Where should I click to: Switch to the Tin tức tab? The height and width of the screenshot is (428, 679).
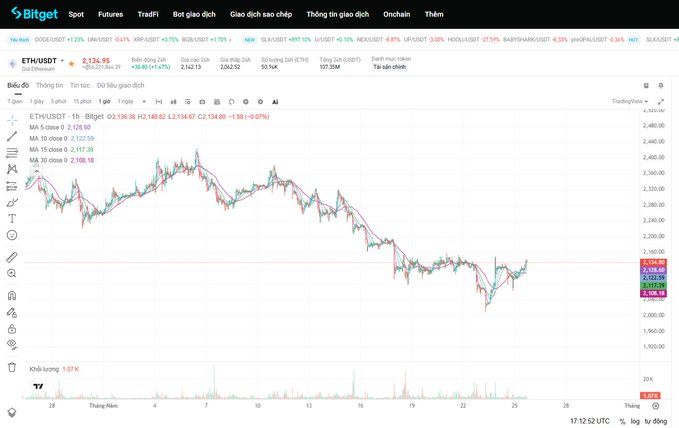coord(80,85)
